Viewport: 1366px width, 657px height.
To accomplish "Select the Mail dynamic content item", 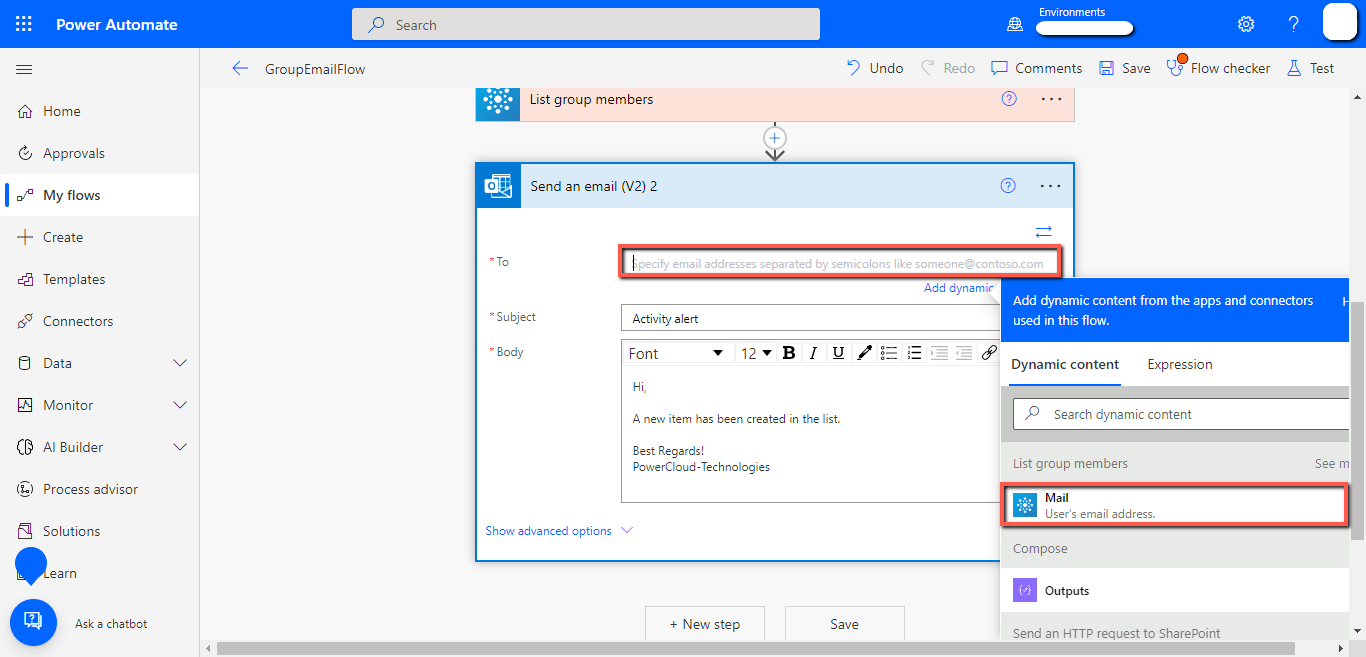I will (x=1174, y=505).
